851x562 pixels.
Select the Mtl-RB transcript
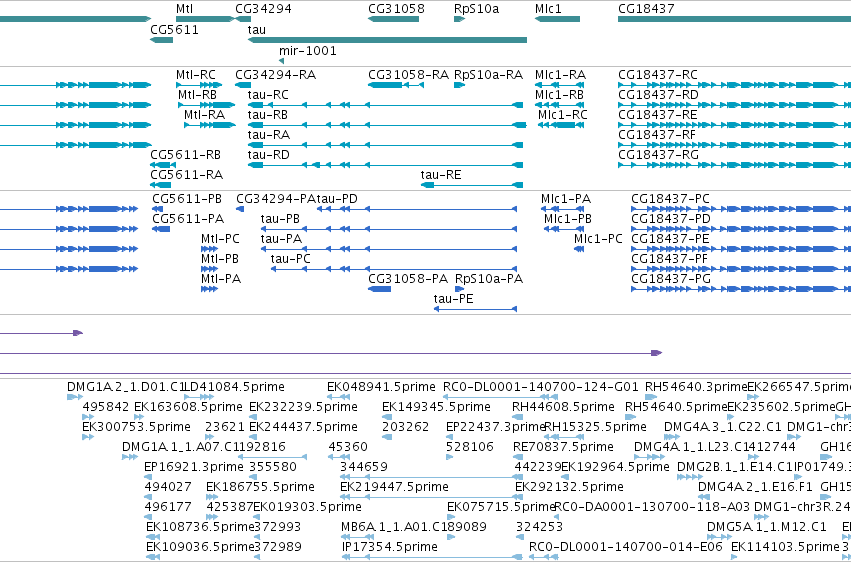tap(206, 105)
